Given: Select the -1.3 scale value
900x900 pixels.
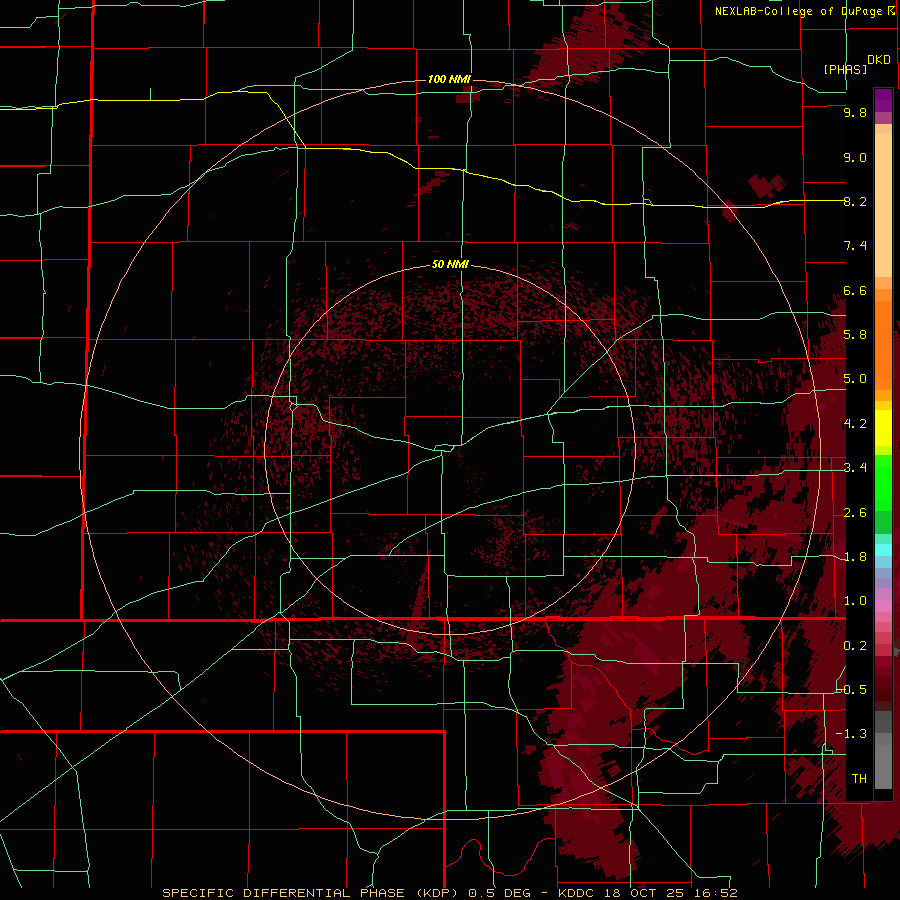Looking at the screenshot, I should [852, 734].
